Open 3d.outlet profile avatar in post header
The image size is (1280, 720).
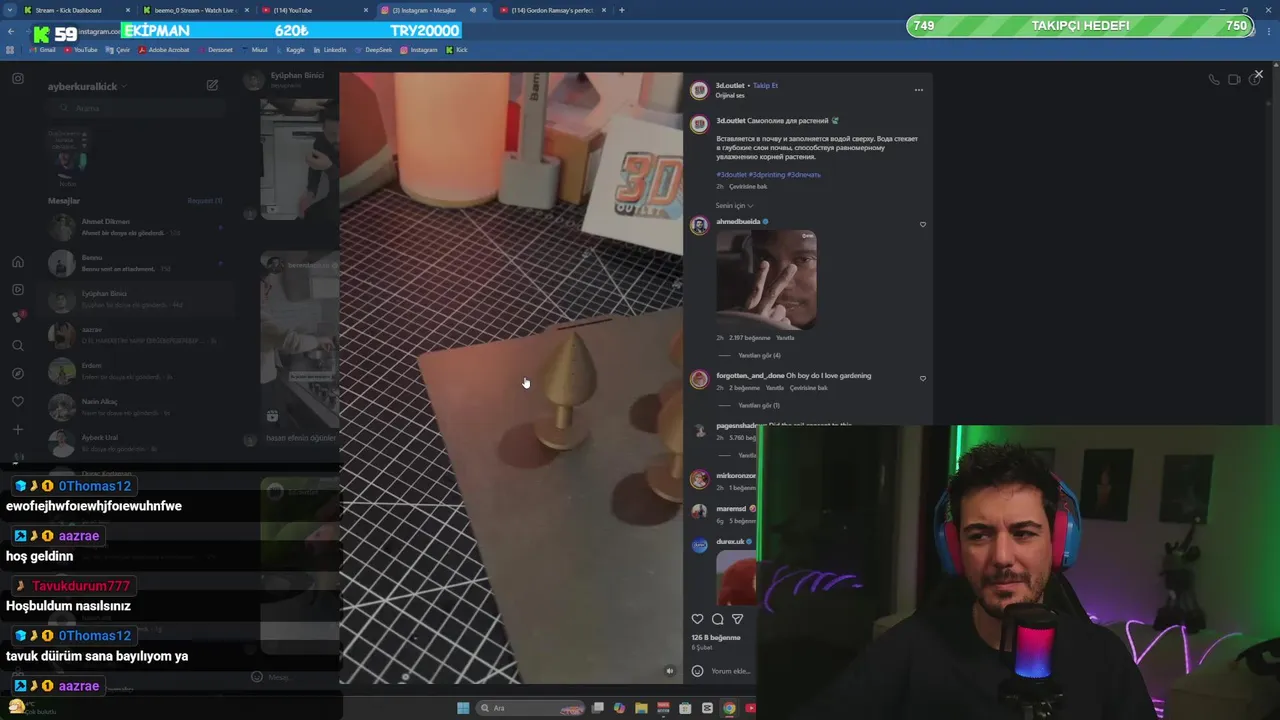click(x=700, y=90)
